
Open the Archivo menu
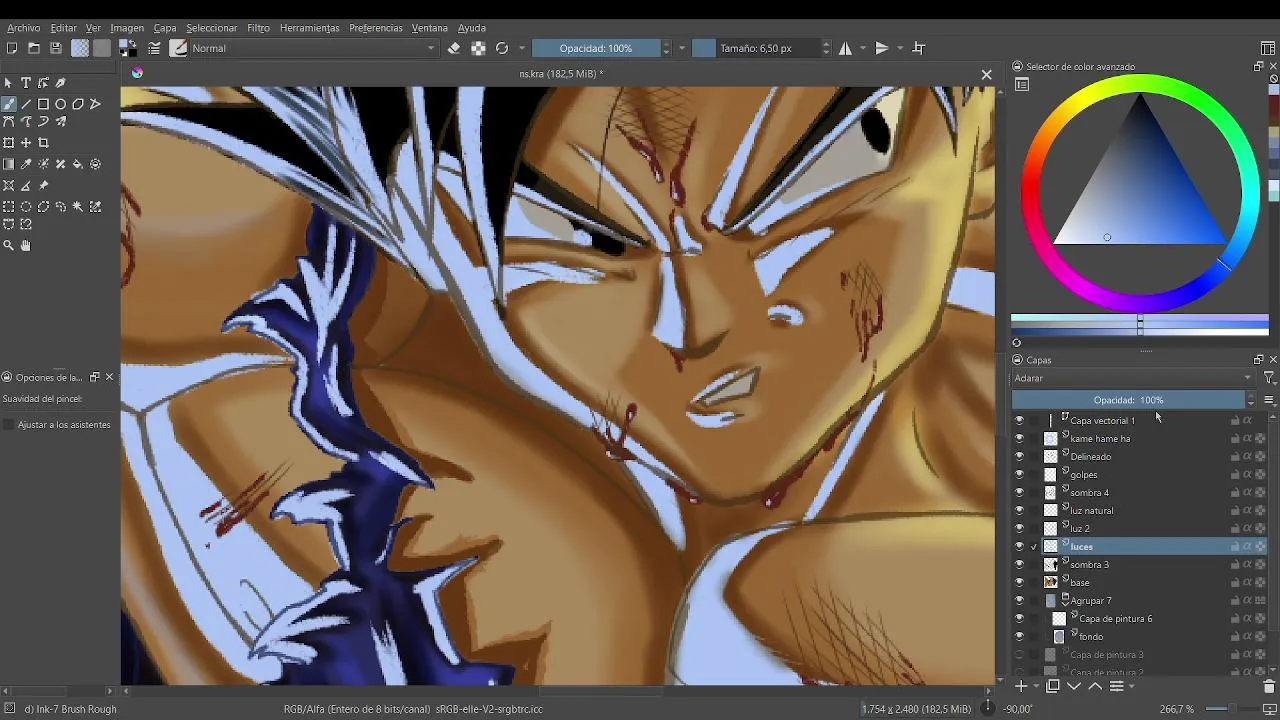(x=24, y=28)
